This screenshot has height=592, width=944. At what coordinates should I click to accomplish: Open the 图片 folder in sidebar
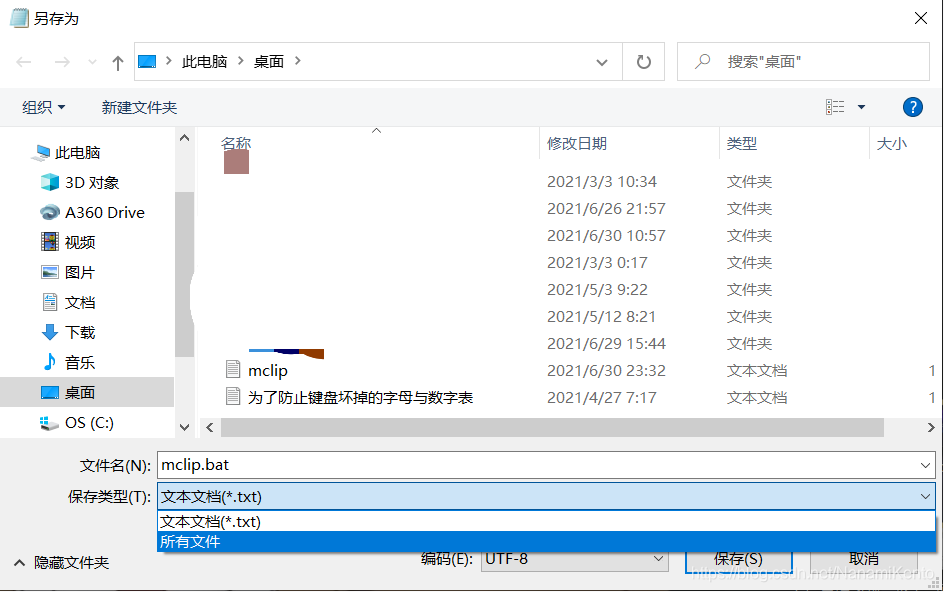(78, 271)
